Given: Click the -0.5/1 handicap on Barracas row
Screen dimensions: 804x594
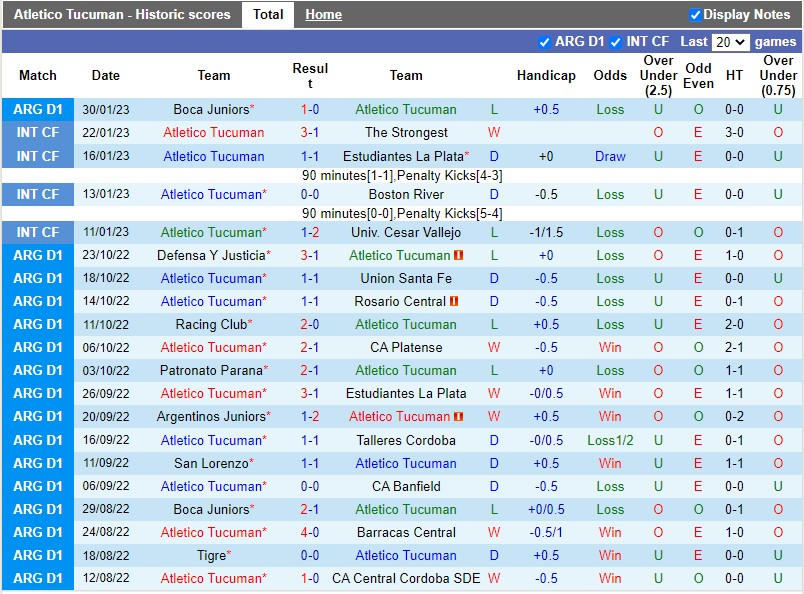Looking at the screenshot, I should pyautogui.click(x=546, y=532).
